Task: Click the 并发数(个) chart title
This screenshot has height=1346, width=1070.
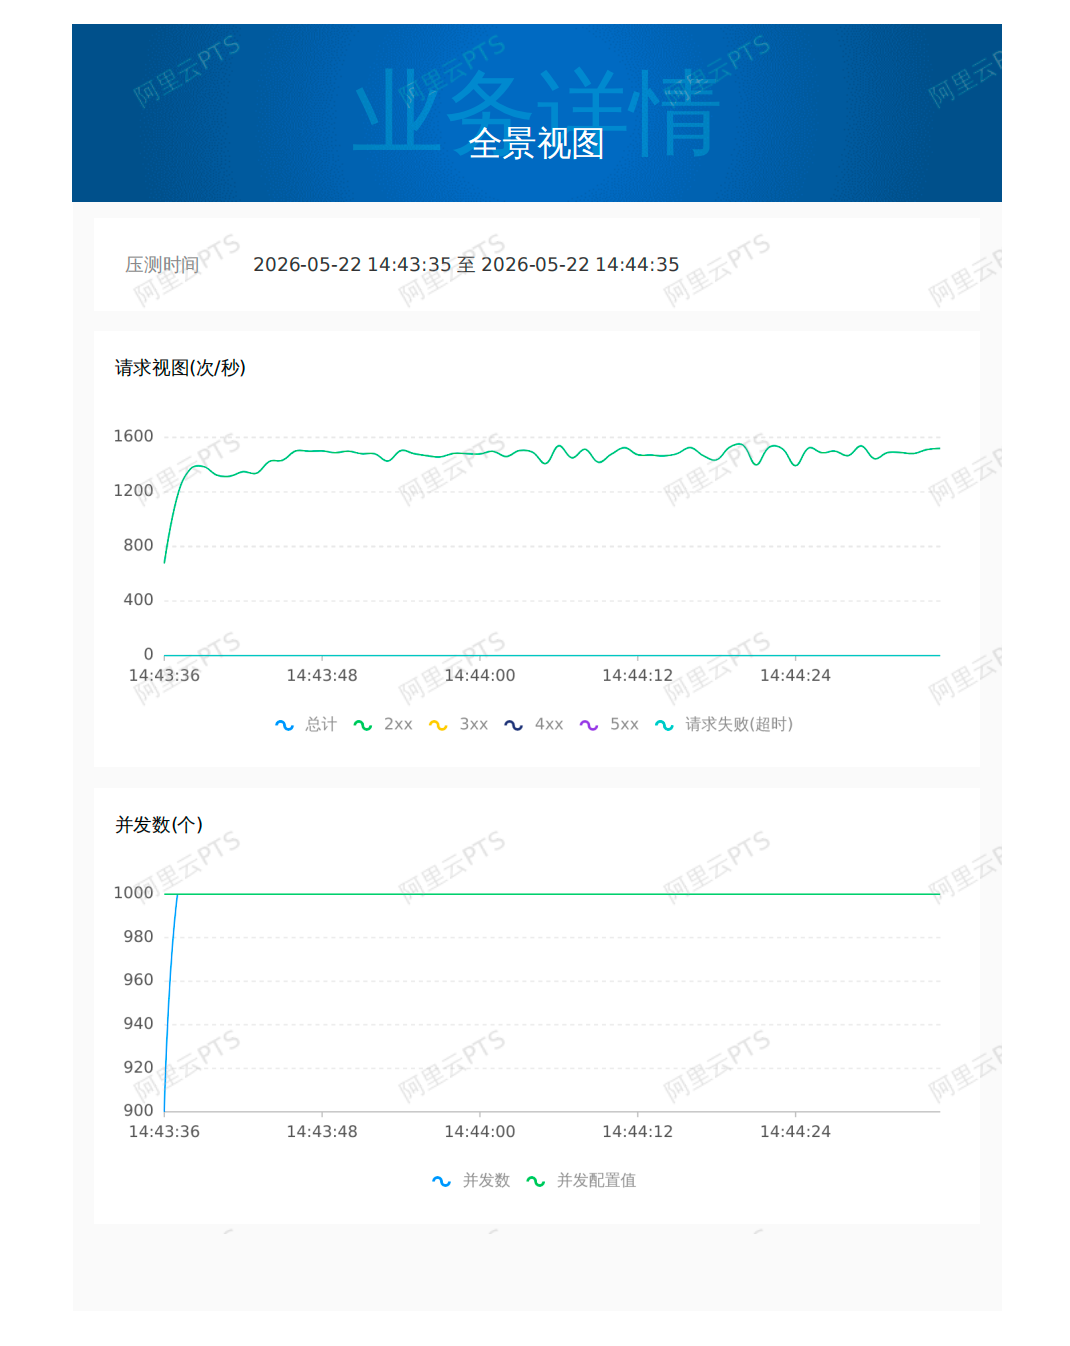Action: point(159,824)
